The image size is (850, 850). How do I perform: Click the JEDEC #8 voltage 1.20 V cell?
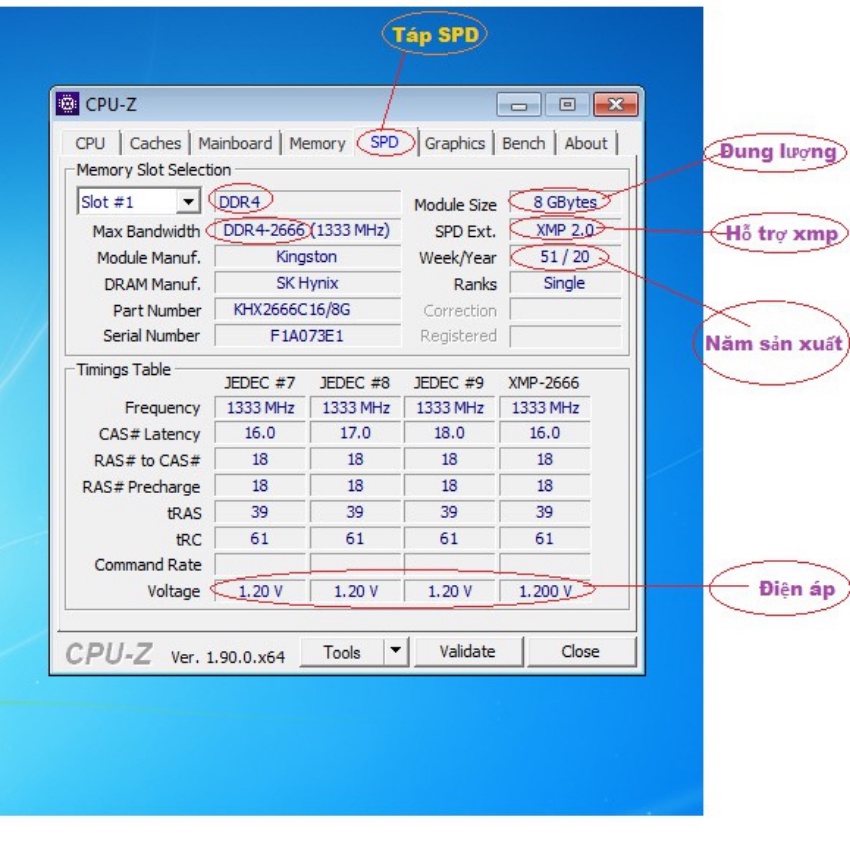pos(355,591)
